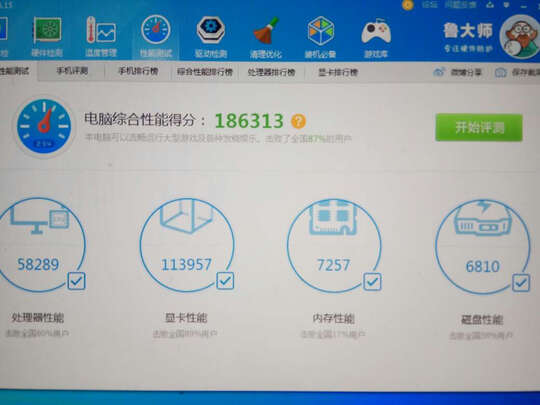Open 清理优化 broom icon
540x405 pixels.
[266, 38]
